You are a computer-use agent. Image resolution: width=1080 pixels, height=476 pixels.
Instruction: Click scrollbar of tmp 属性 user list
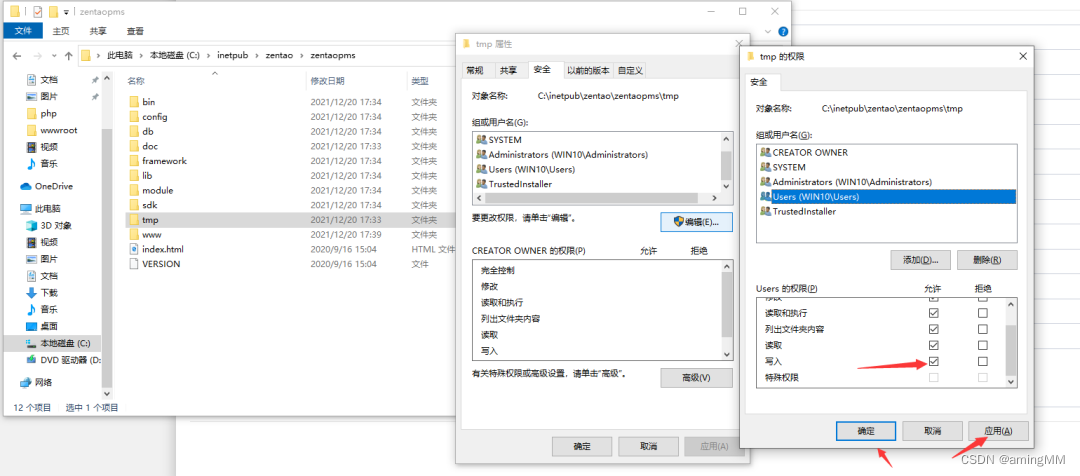(726, 162)
